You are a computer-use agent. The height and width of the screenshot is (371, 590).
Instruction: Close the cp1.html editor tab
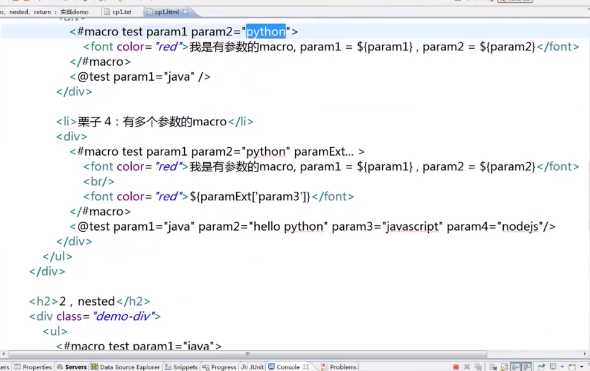[x=186, y=12]
